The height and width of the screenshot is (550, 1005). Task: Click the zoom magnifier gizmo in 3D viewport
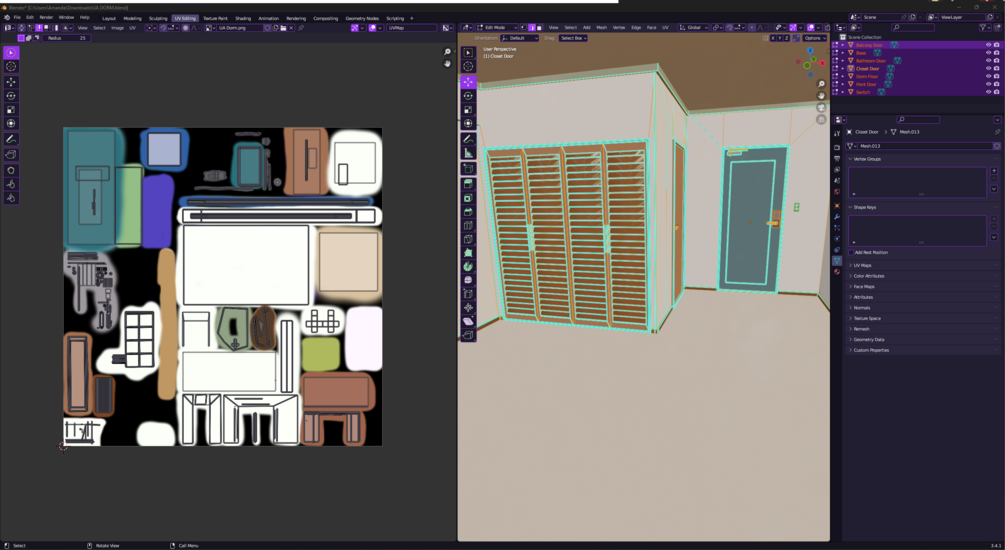(x=821, y=84)
